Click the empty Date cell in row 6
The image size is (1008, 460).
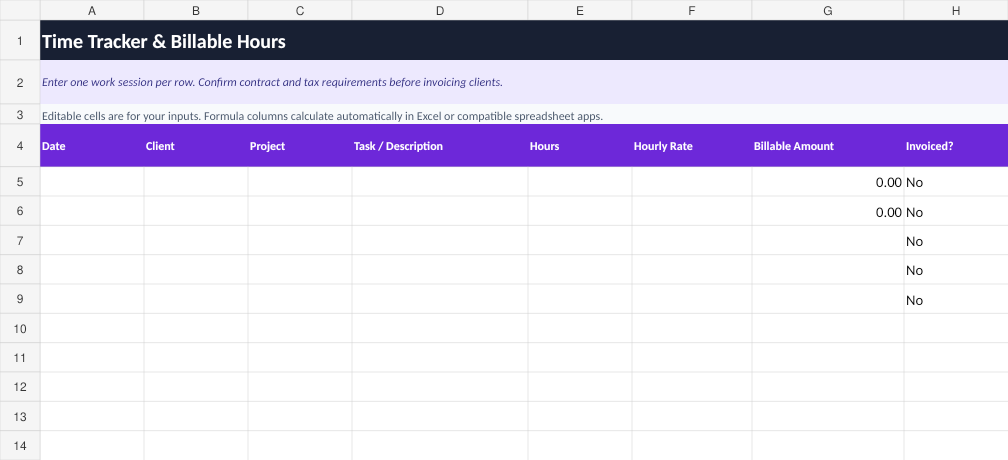[x=92, y=211]
